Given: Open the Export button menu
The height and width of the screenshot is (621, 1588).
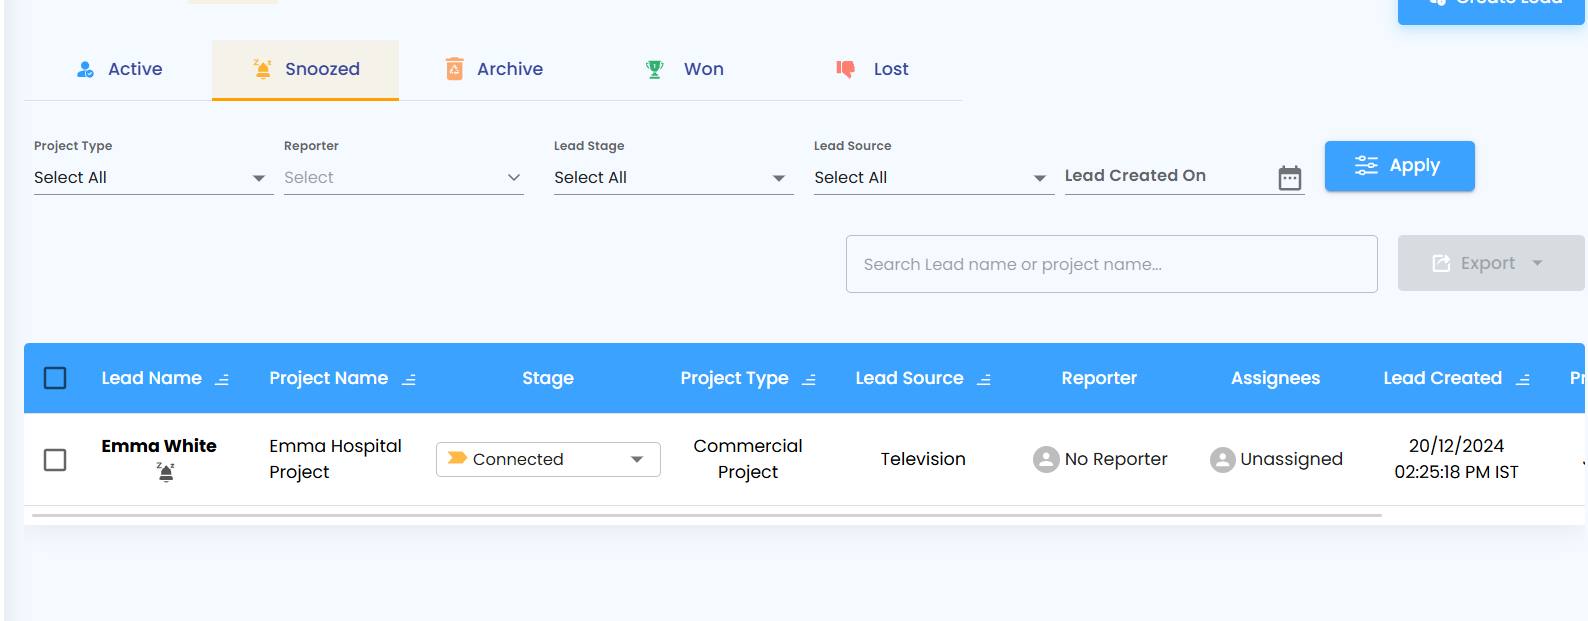Looking at the screenshot, I should (x=1490, y=263).
